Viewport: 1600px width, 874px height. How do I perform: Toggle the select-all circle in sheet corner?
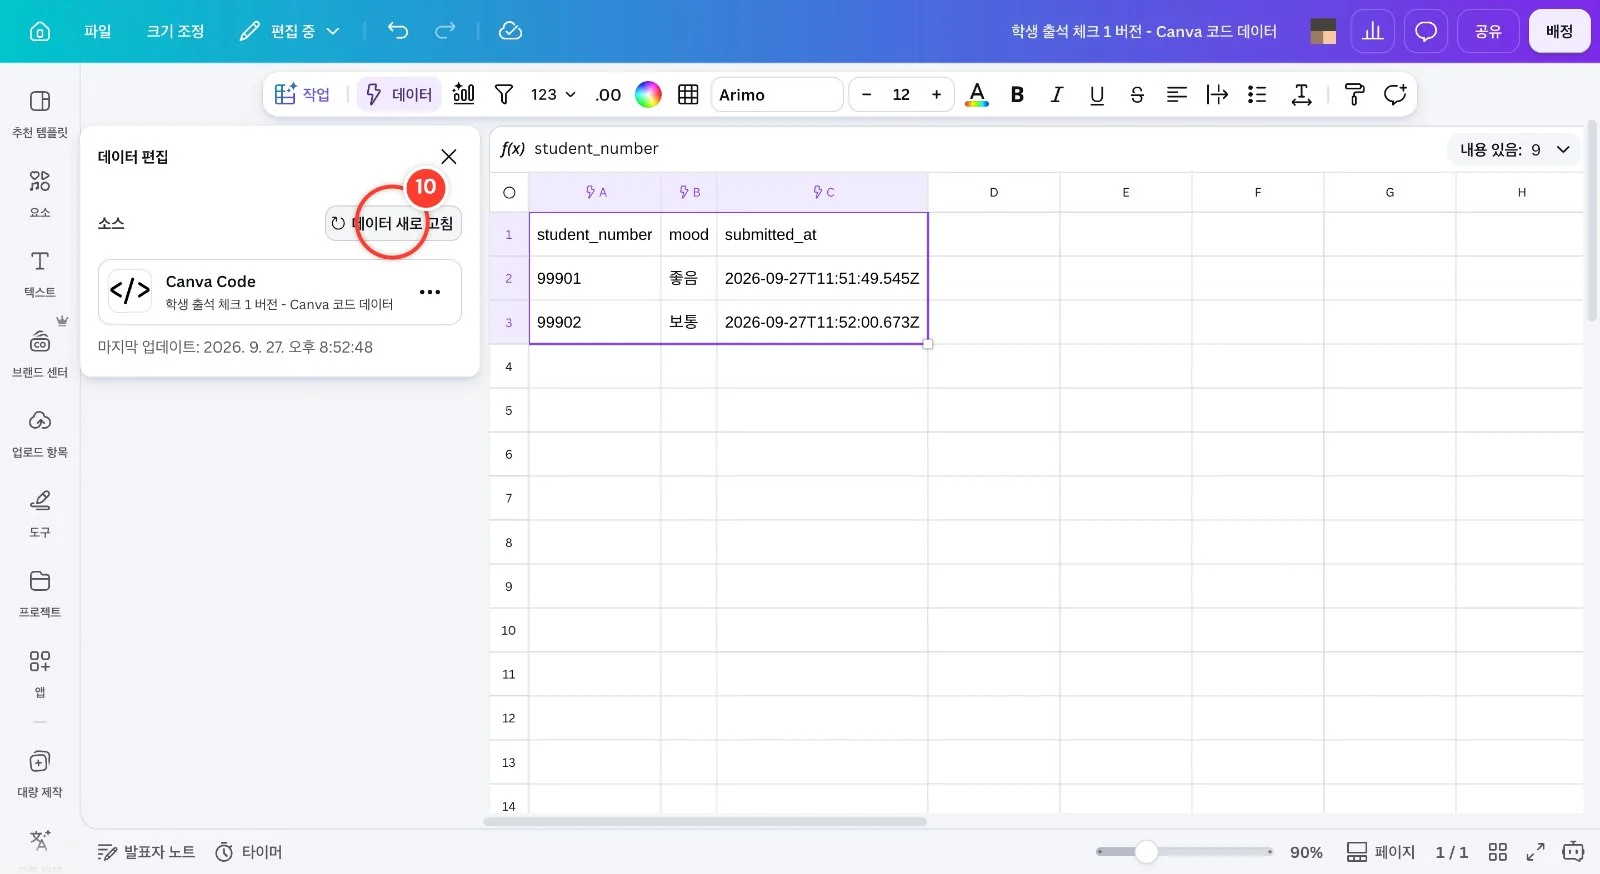click(509, 192)
